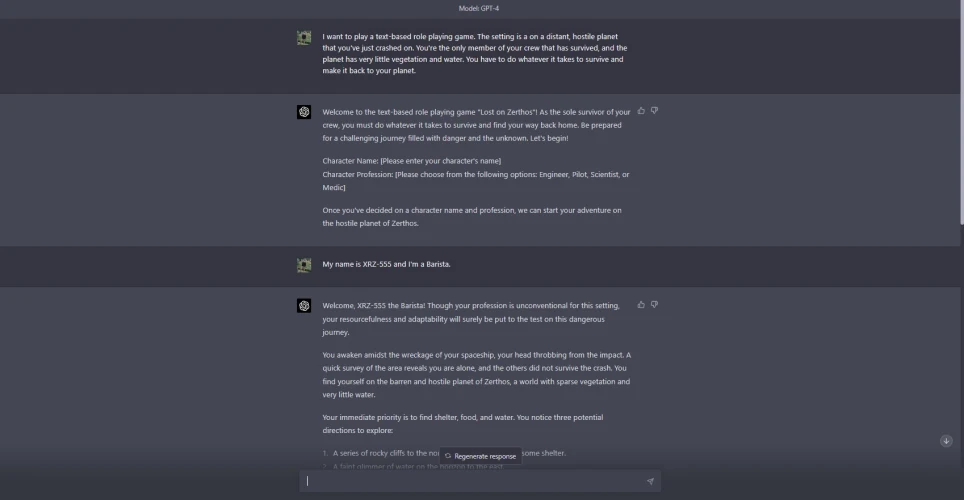Click the "Once you've decided" paragraph

472,217
